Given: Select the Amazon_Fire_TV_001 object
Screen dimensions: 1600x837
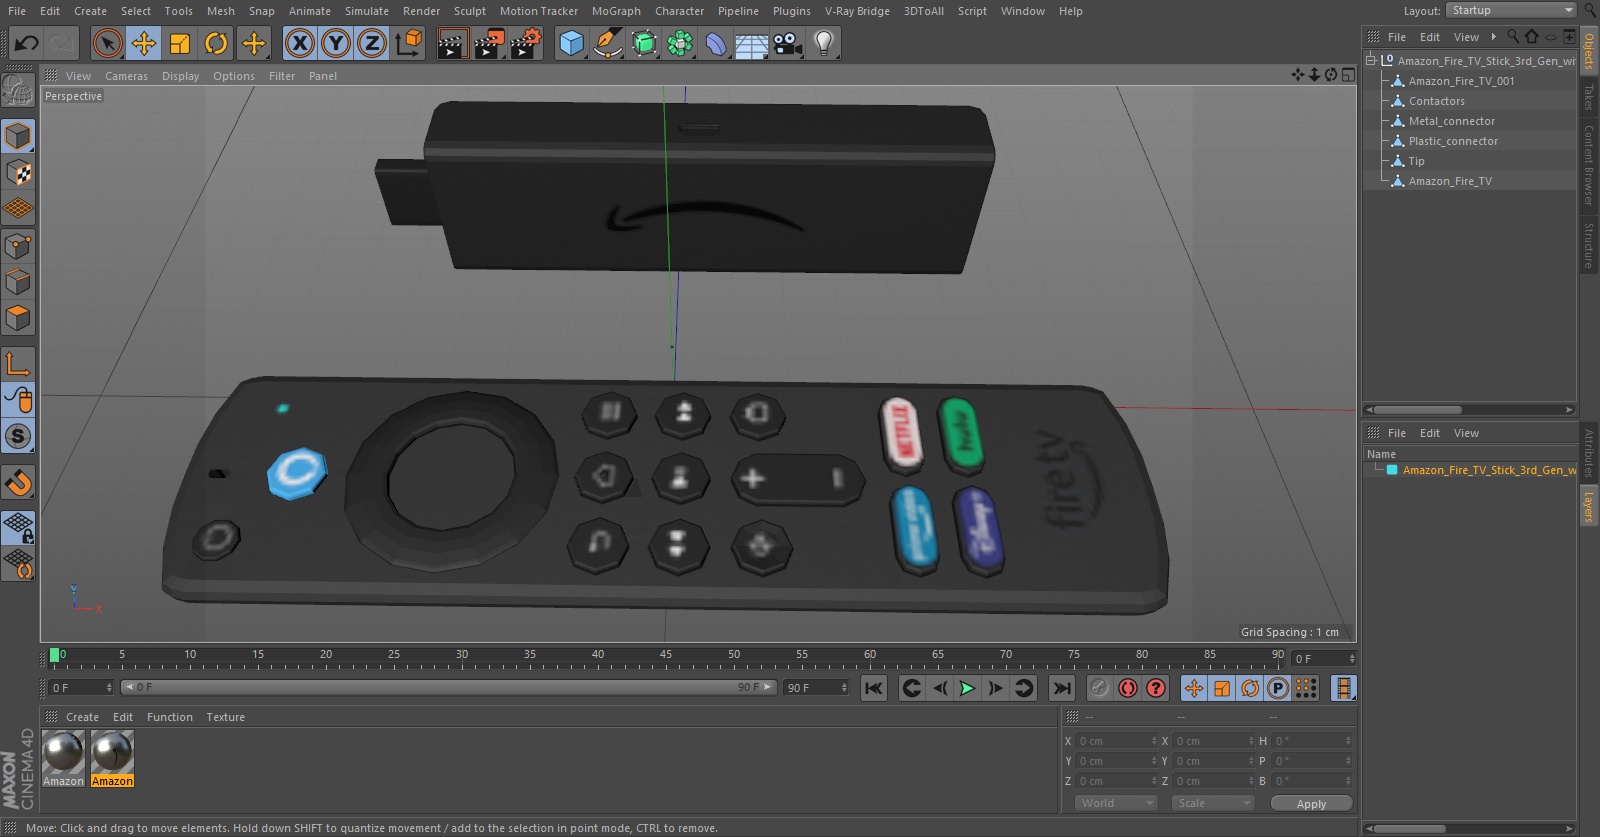Looking at the screenshot, I should click(1461, 81).
